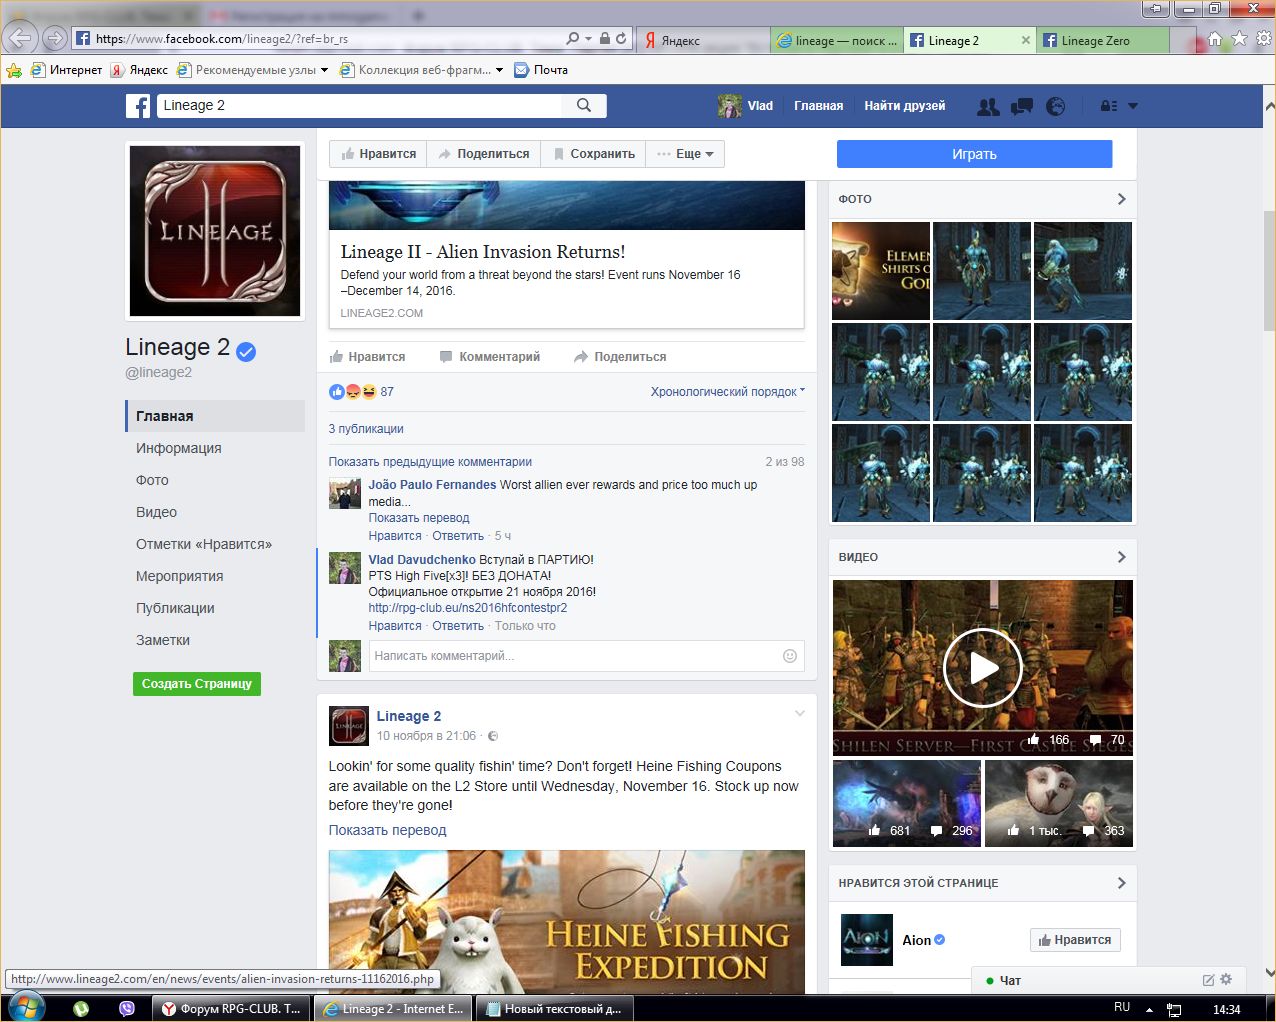This screenshot has width=1276, height=1022.
Task: Open browser home icon
Action: click(1214, 38)
